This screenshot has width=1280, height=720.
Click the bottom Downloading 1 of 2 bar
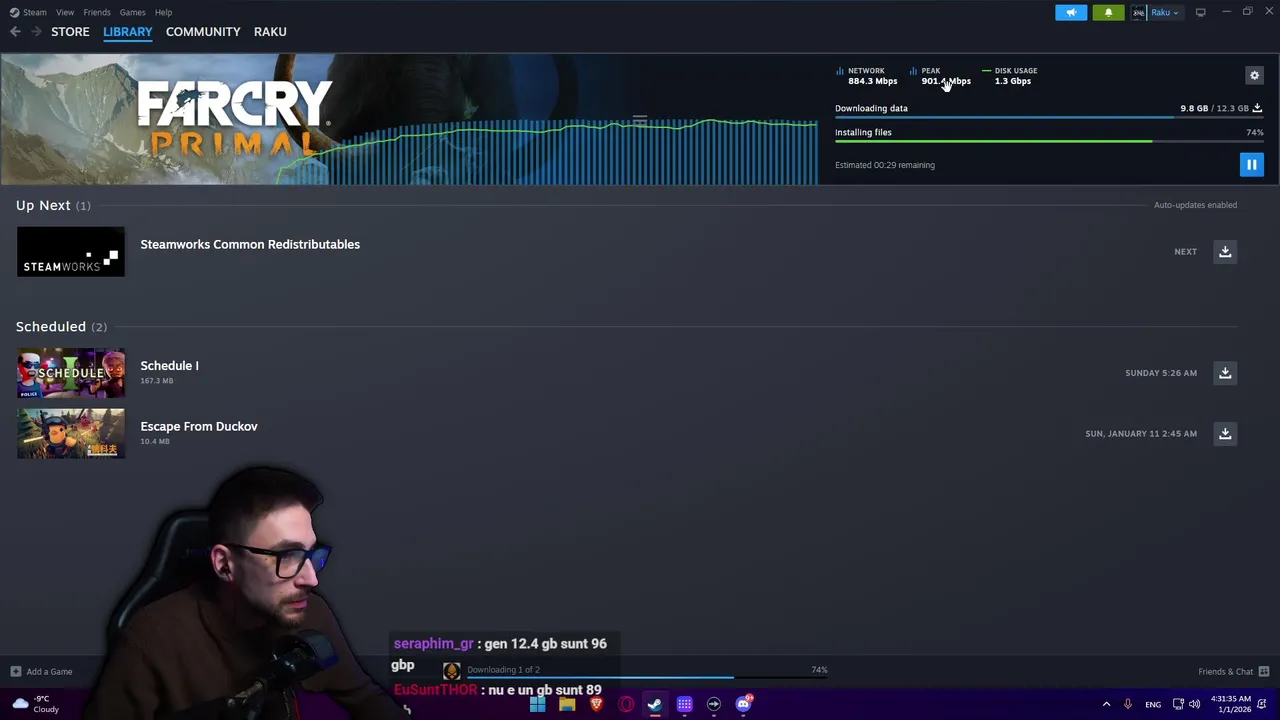[x=647, y=670]
